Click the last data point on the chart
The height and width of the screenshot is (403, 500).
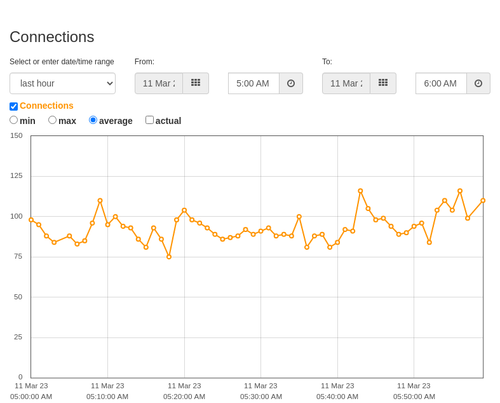click(483, 201)
